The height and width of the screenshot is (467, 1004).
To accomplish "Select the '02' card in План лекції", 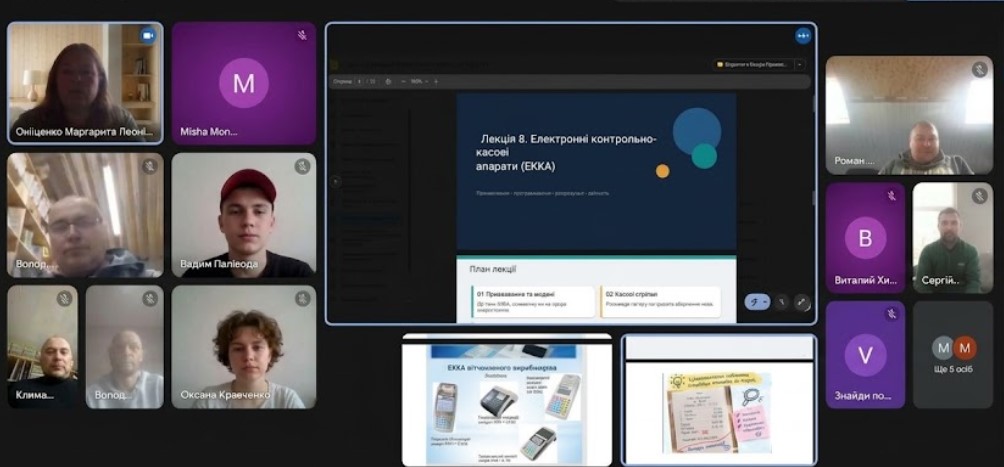I will pyautogui.click(x=660, y=302).
